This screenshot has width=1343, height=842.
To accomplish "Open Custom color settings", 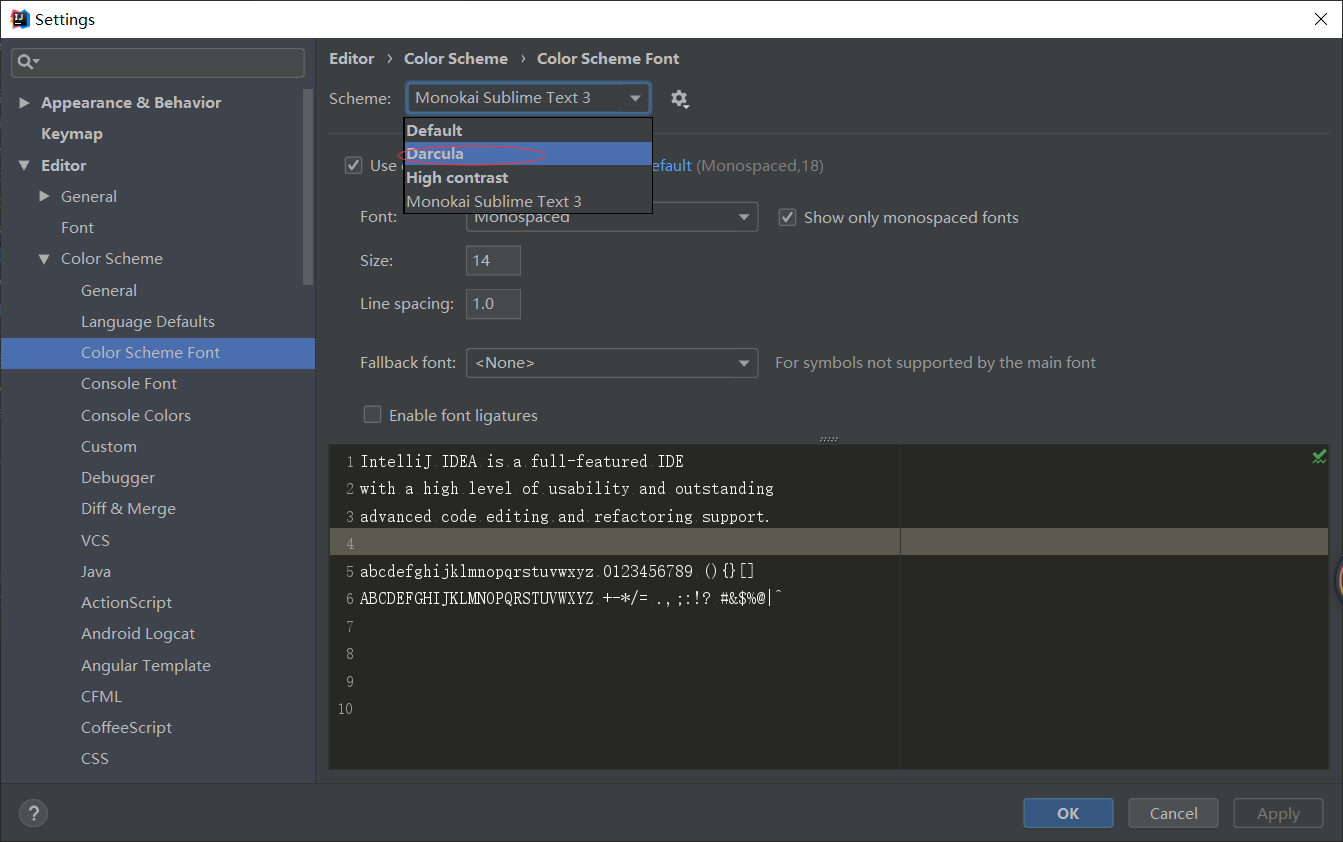I will pos(109,447).
